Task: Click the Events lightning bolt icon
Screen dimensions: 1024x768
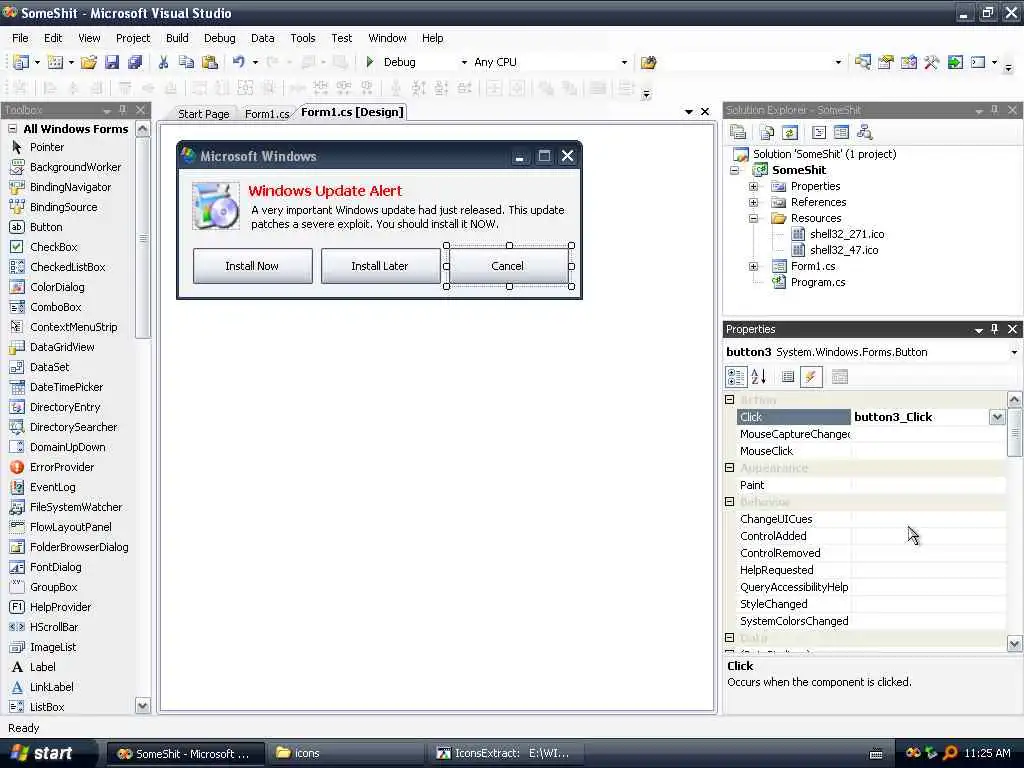Action: point(810,377)
